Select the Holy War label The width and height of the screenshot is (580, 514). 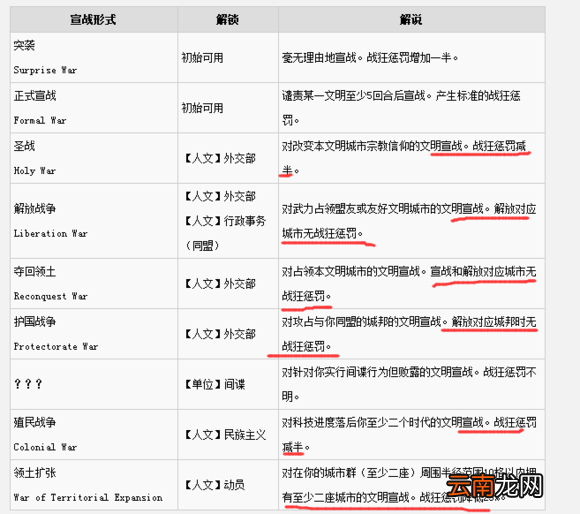(x=35, y=170)
